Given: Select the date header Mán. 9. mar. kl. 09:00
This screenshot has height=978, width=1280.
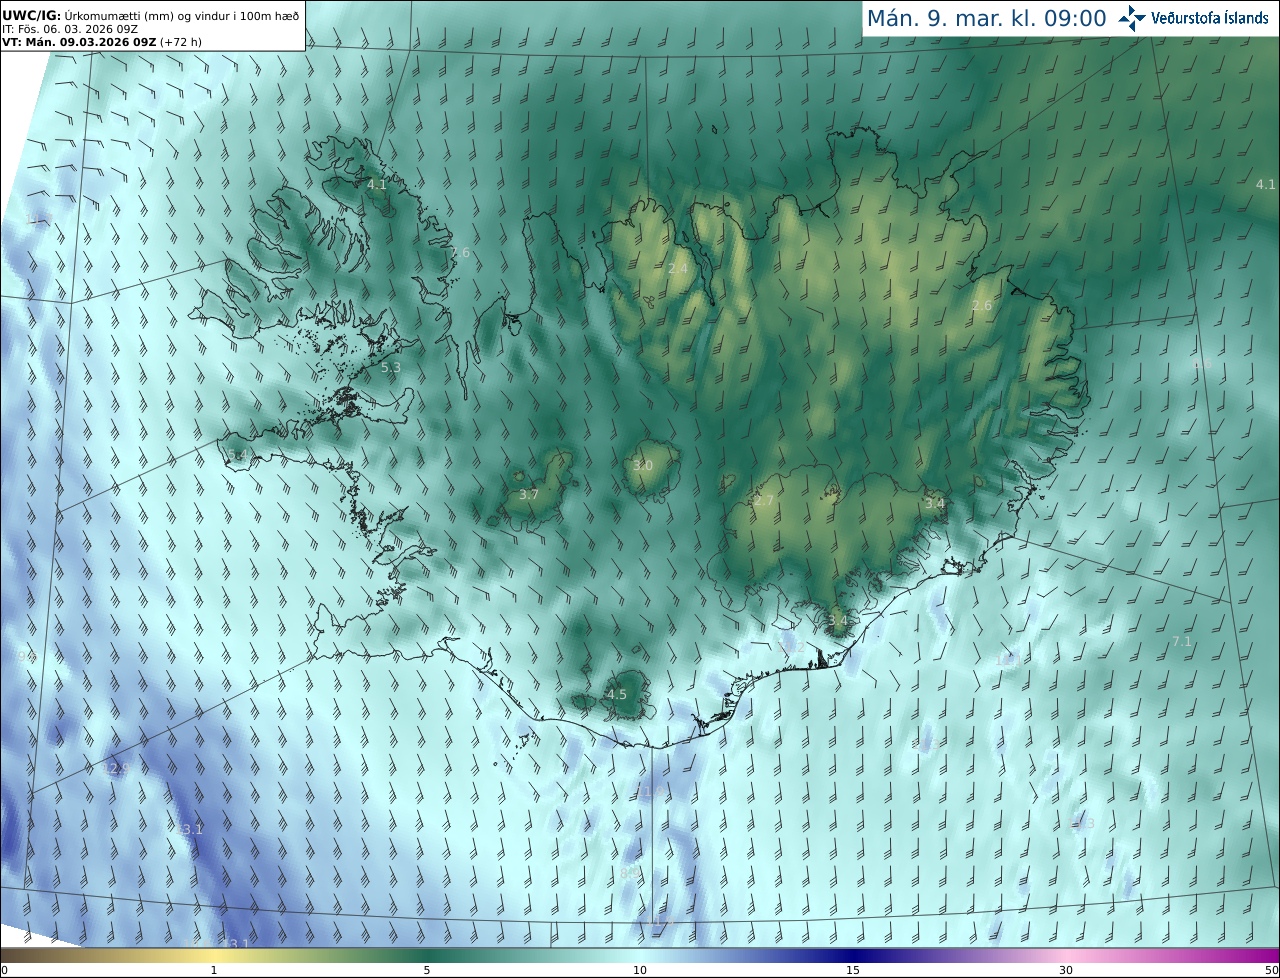Looking at the screenshot, I should (x=986, y=18).
